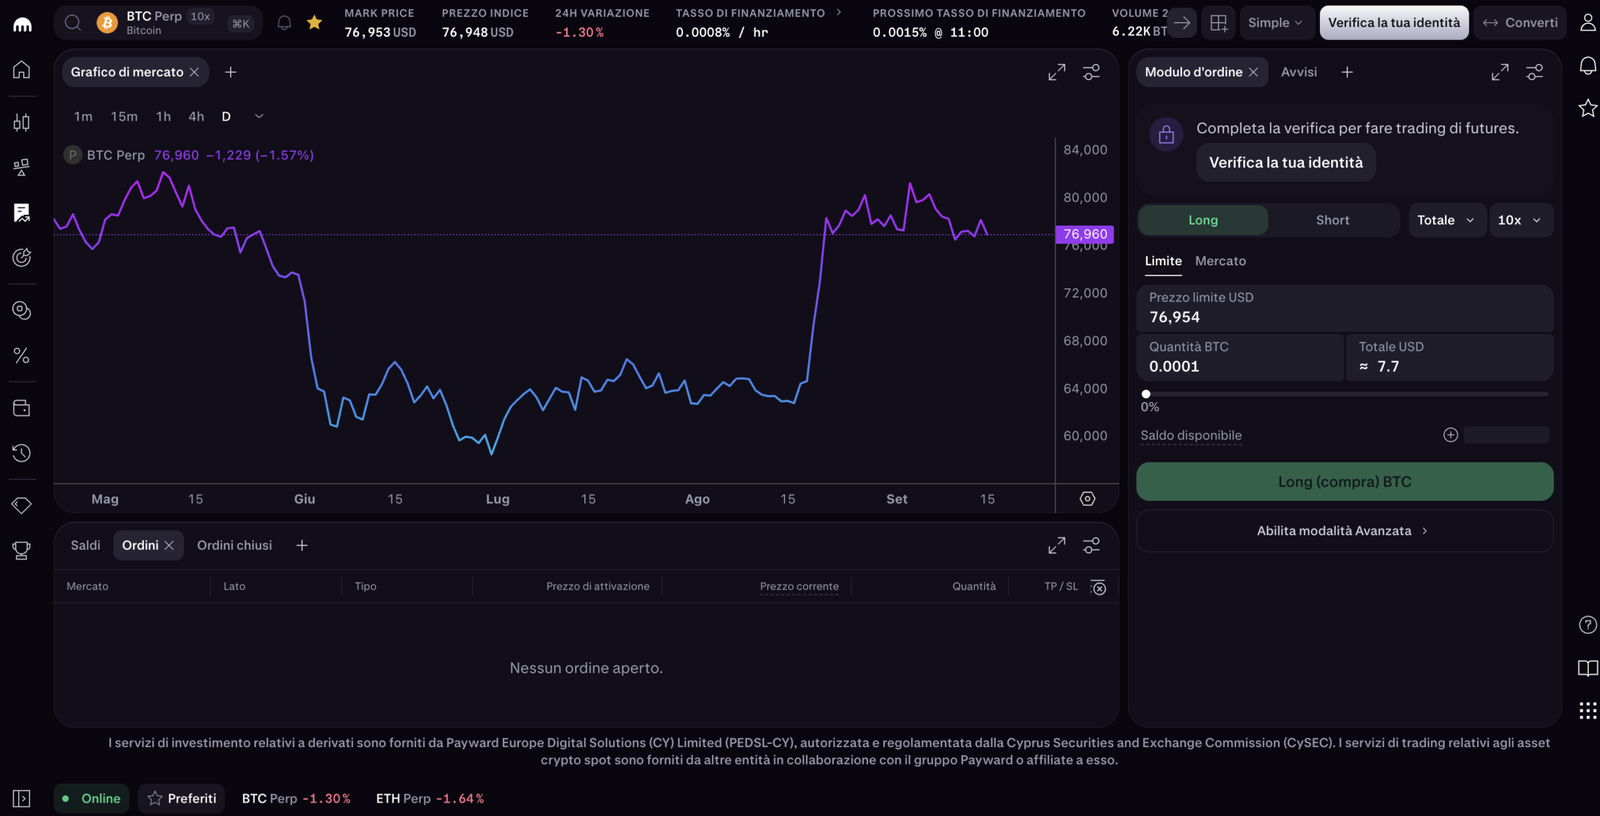Click the percent icon in sidebar
Screen dimensions: 1600x816
(21, 356)
